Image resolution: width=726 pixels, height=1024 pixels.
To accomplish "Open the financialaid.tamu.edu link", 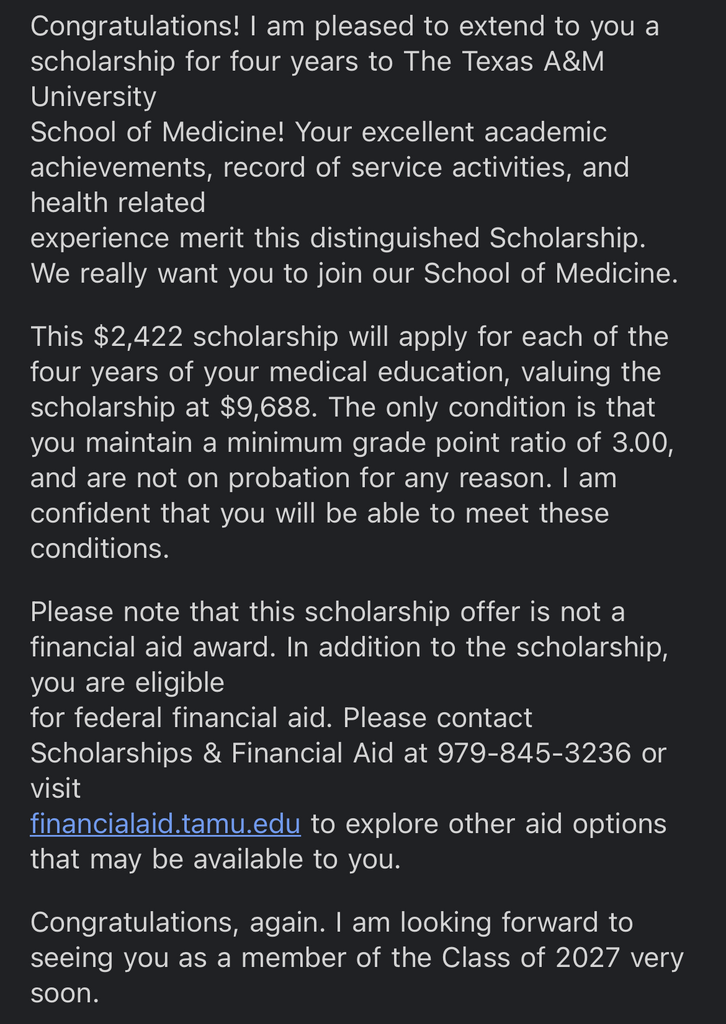I will (165, 824).
